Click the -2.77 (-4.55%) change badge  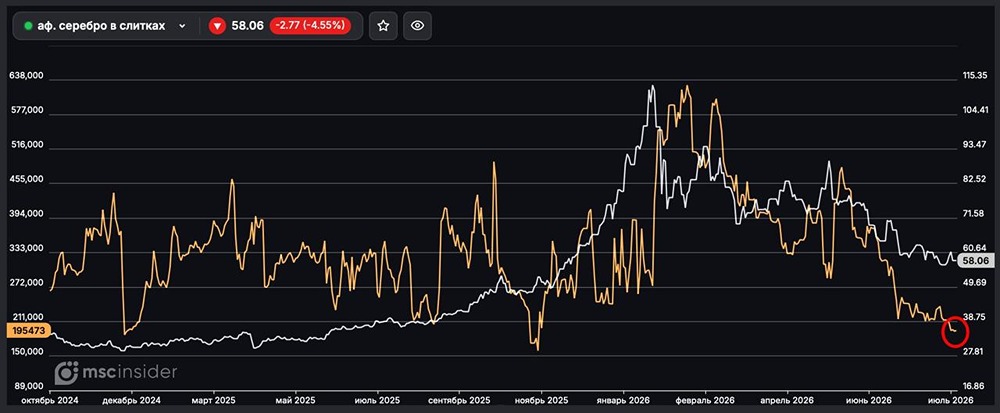(310, 26)
